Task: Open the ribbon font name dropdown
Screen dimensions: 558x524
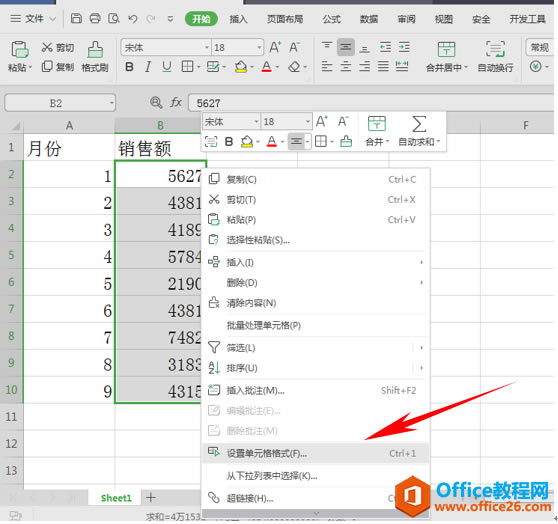Action: point(207,47)
